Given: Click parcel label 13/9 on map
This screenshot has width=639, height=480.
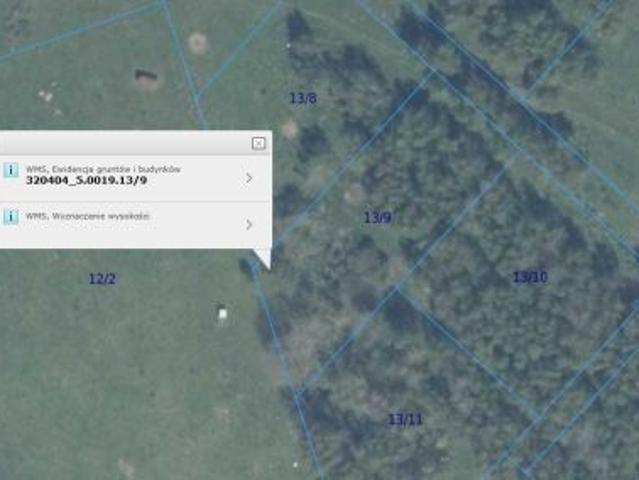Looking at the screenshot, I should point(377,217).
